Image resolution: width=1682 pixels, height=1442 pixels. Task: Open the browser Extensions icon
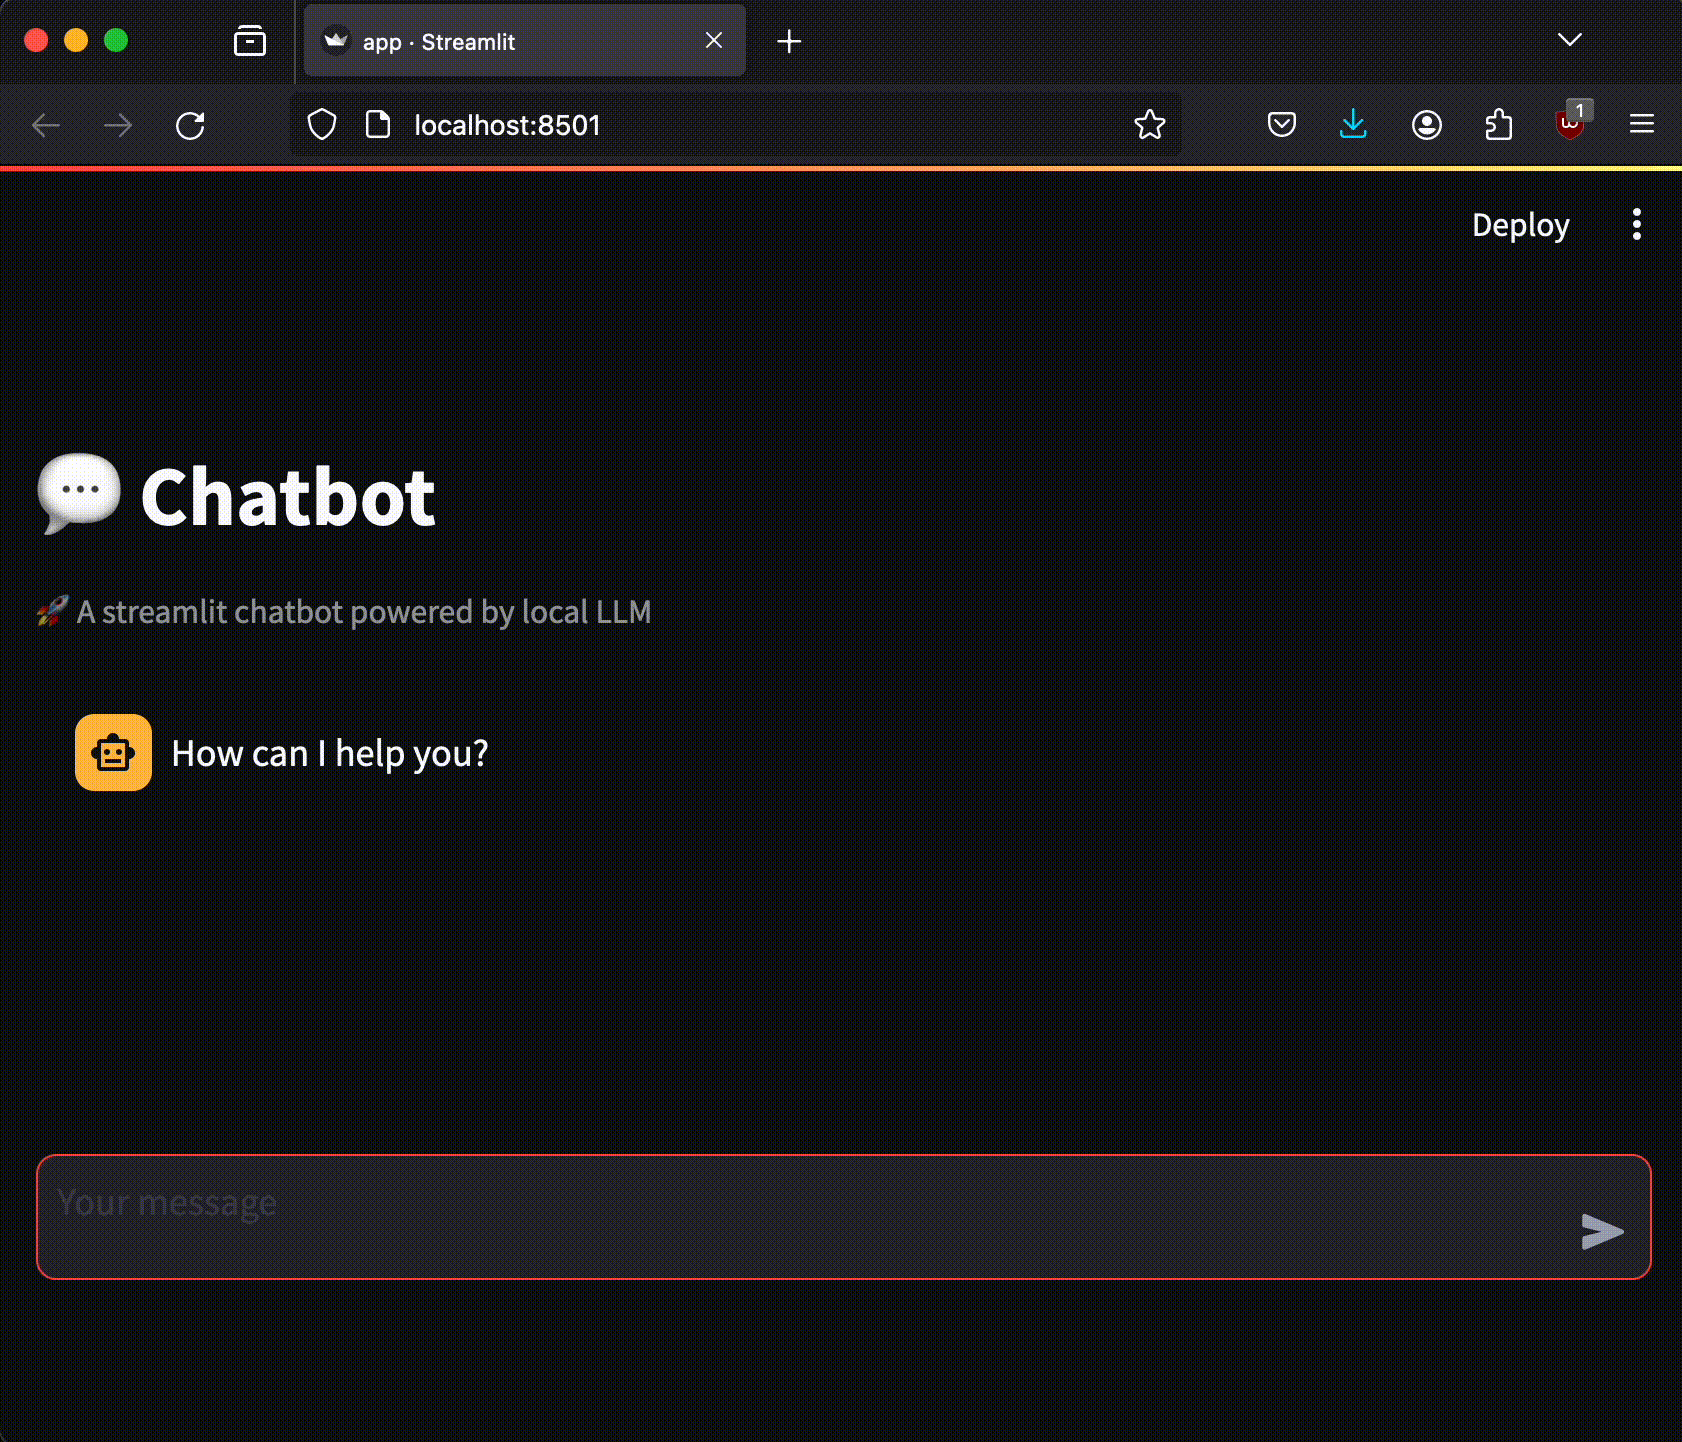[x=1499, y=124]
